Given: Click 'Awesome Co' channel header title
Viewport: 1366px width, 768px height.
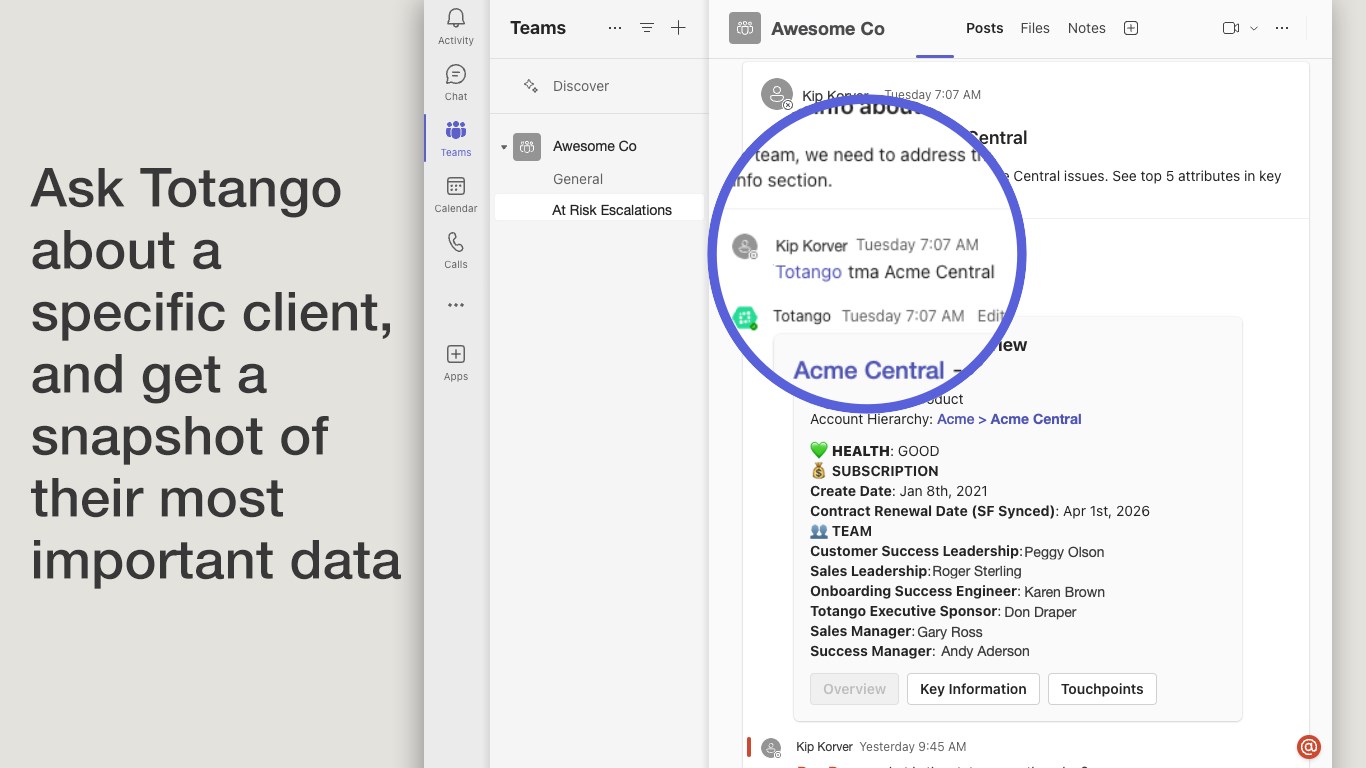Looking at the screenshot, I should click(x=828, y=29).
